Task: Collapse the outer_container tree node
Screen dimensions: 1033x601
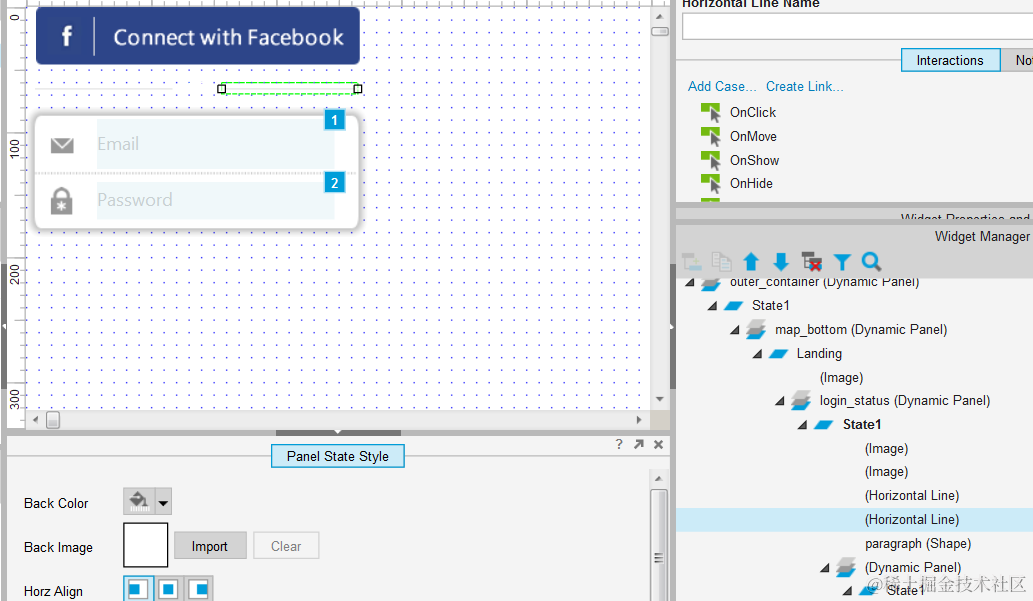Action: 690,283
